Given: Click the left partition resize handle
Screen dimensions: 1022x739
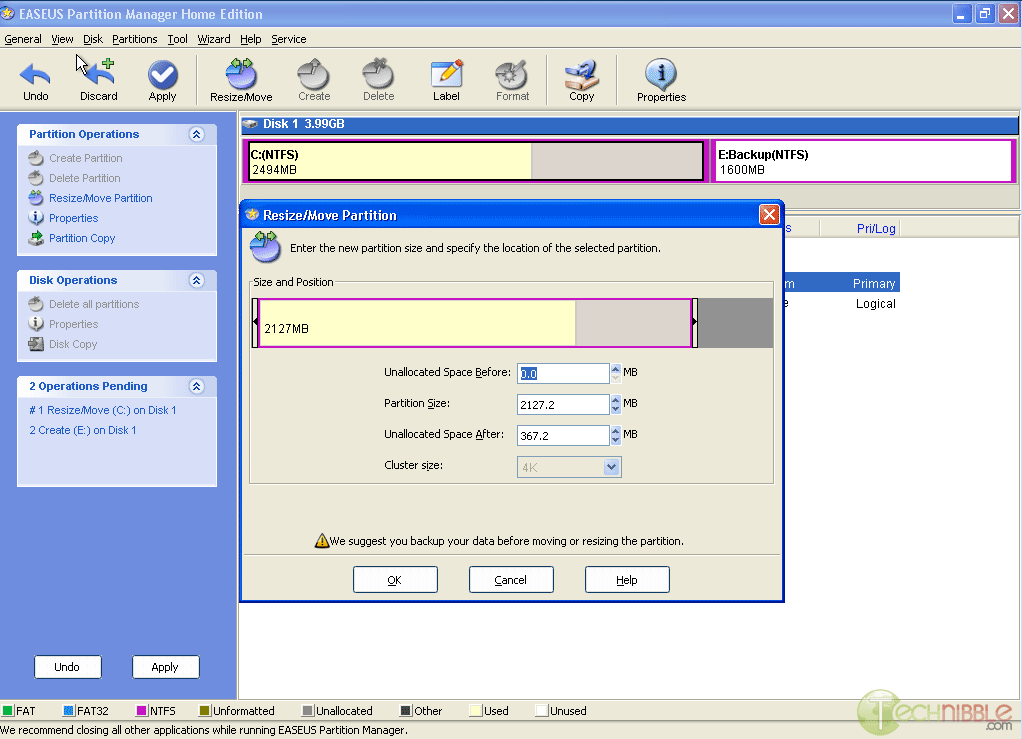Looking at the screenshot, I should click(256, 323).
